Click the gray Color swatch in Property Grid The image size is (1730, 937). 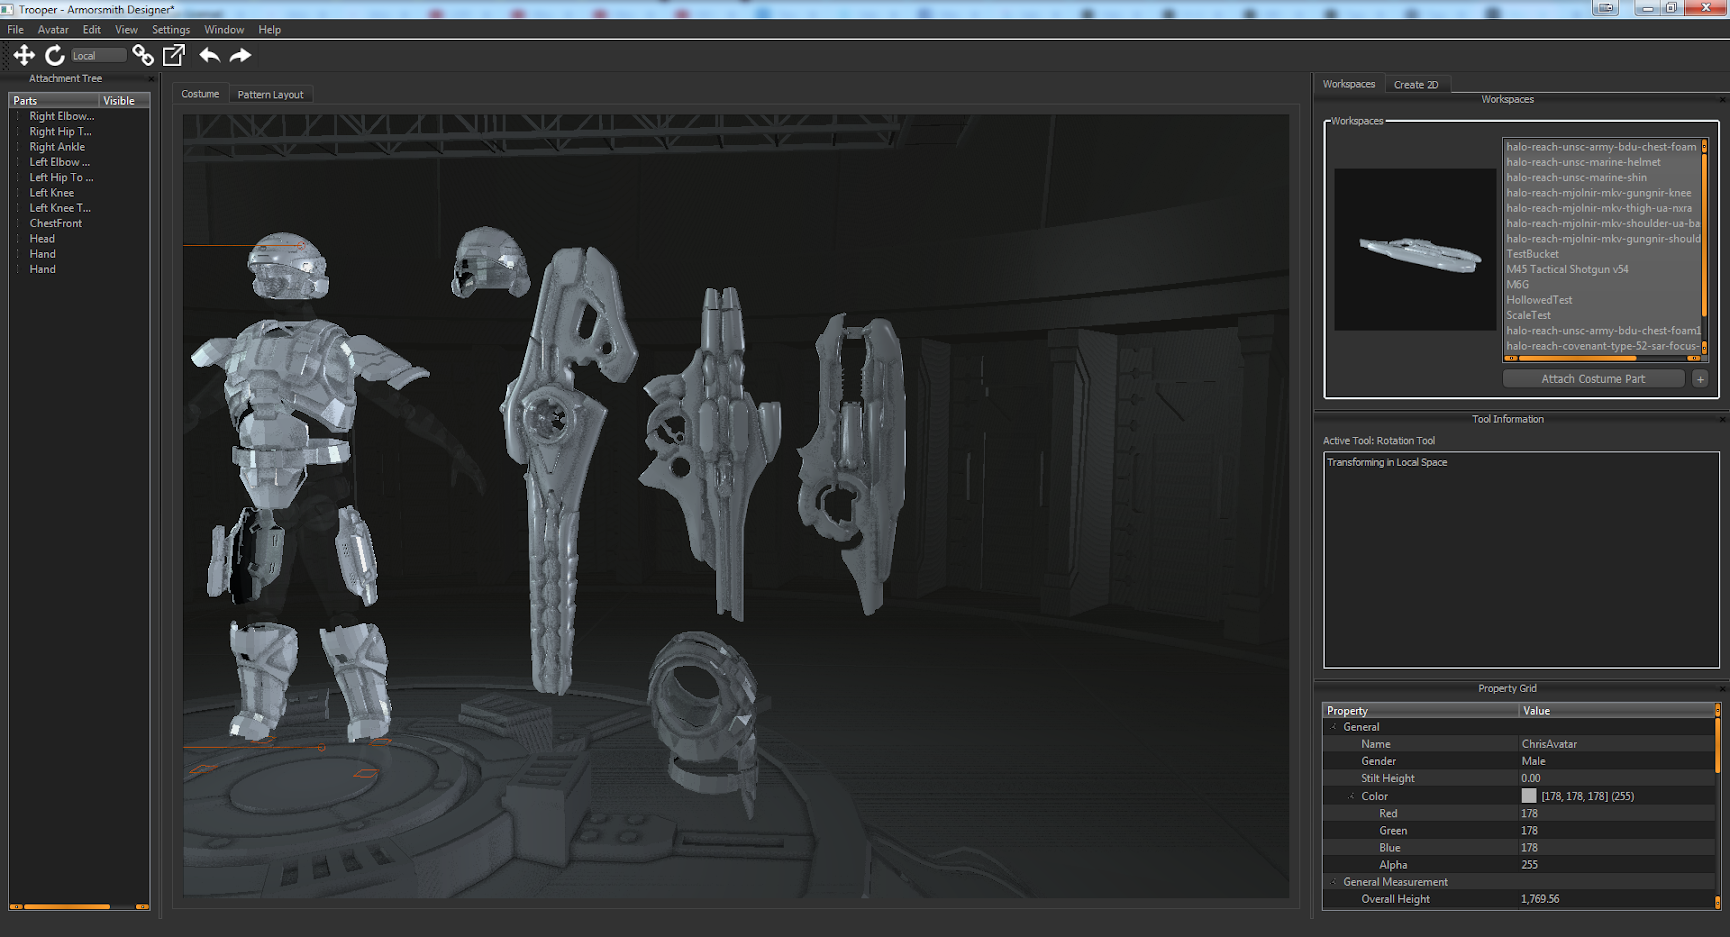click(1529, 796)
